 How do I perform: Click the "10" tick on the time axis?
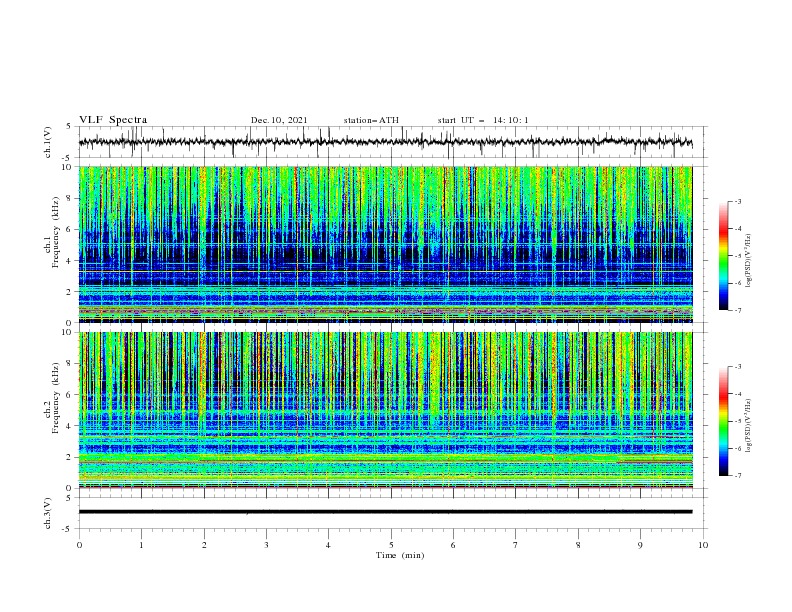(703, 545)
